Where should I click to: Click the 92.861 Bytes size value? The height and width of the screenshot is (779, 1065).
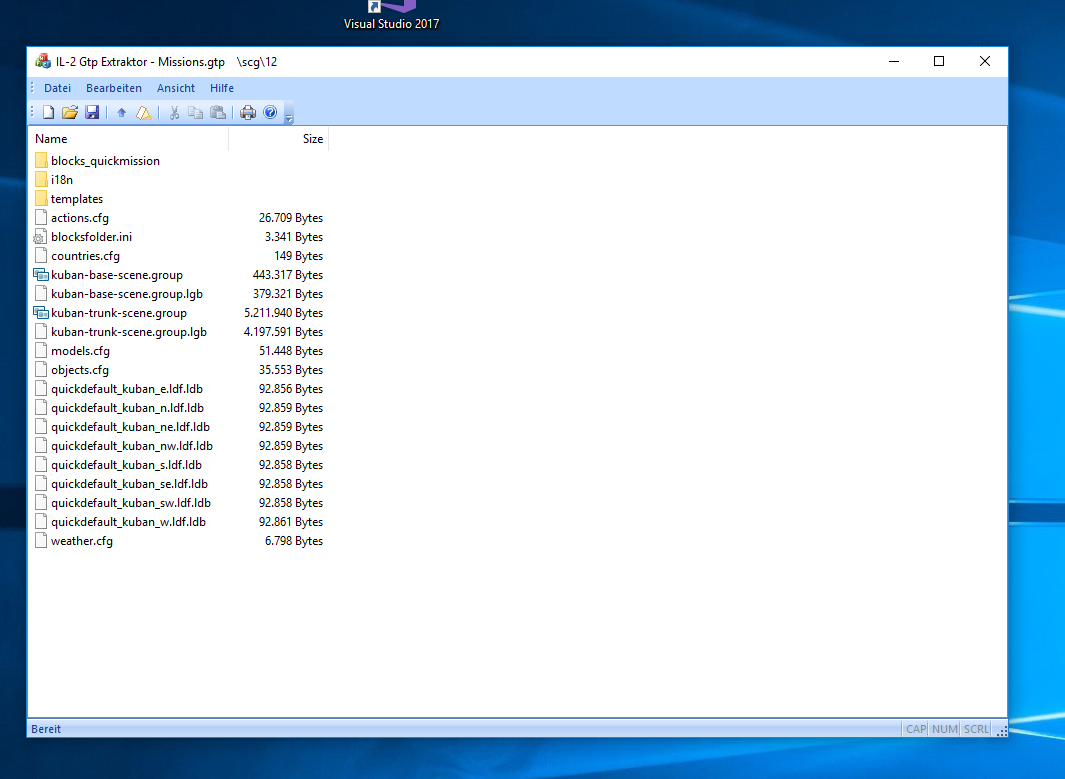[291, 522]
